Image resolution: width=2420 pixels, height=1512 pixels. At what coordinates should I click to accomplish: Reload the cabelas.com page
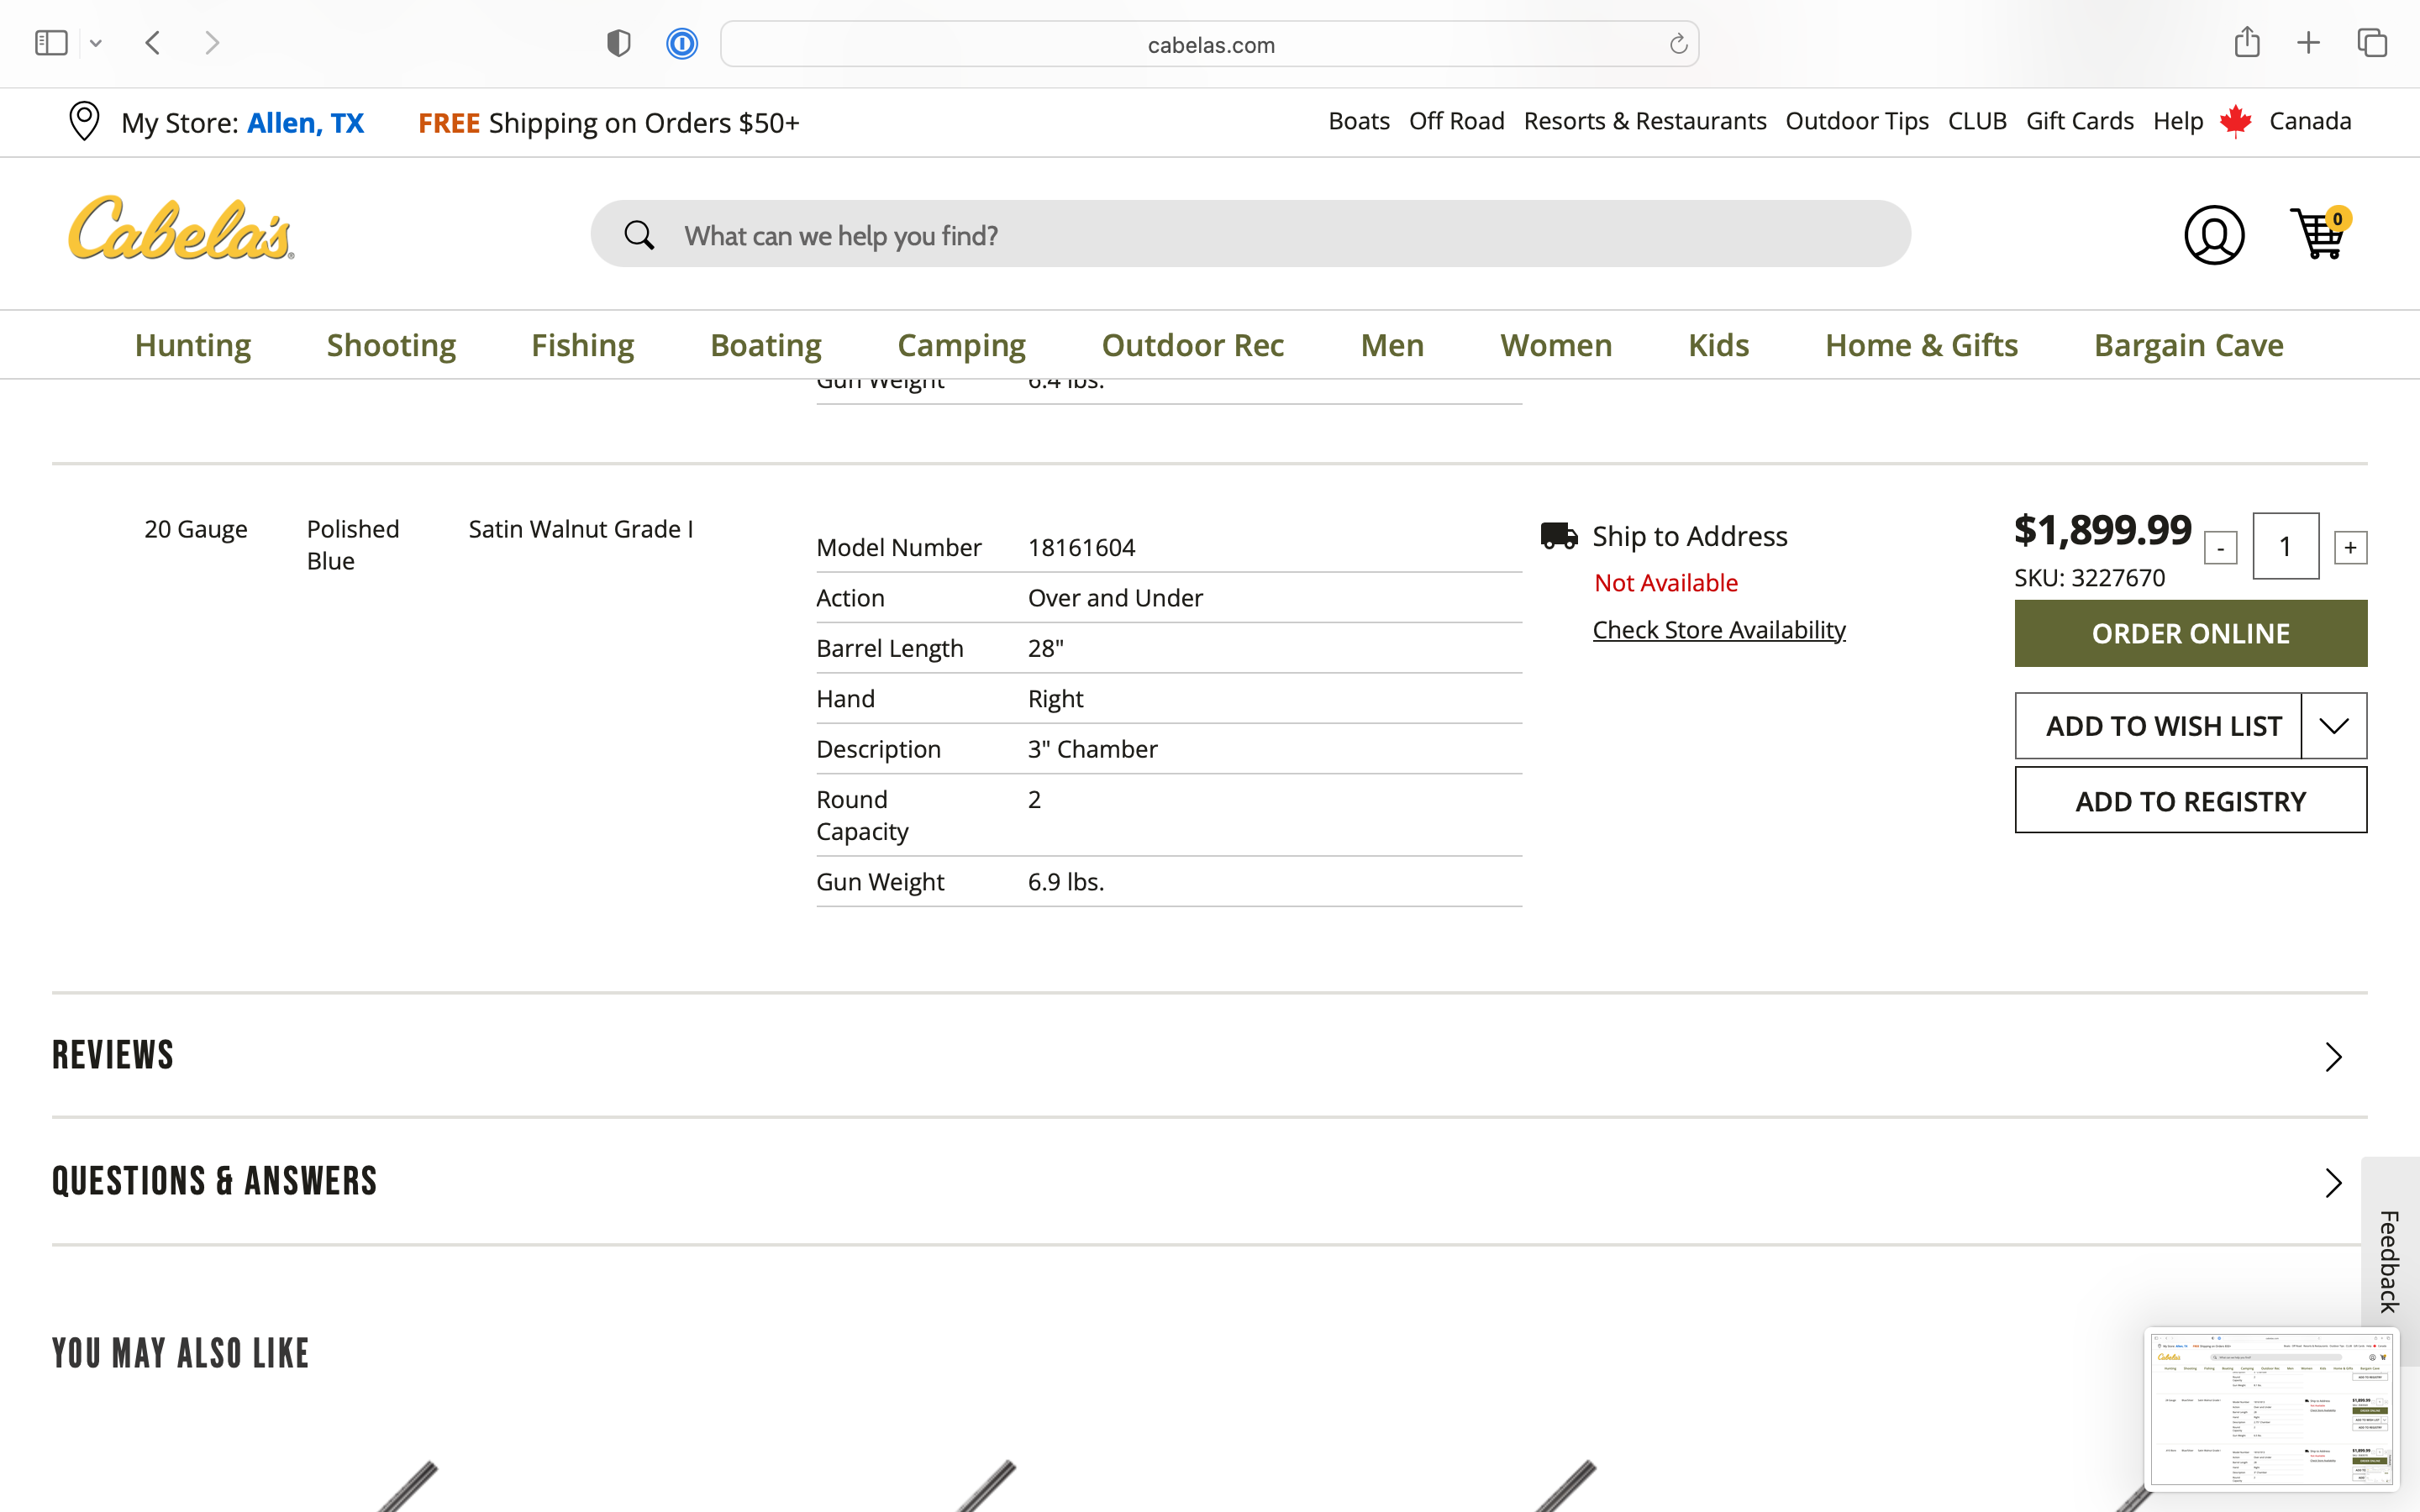(x=1678, y=44)
